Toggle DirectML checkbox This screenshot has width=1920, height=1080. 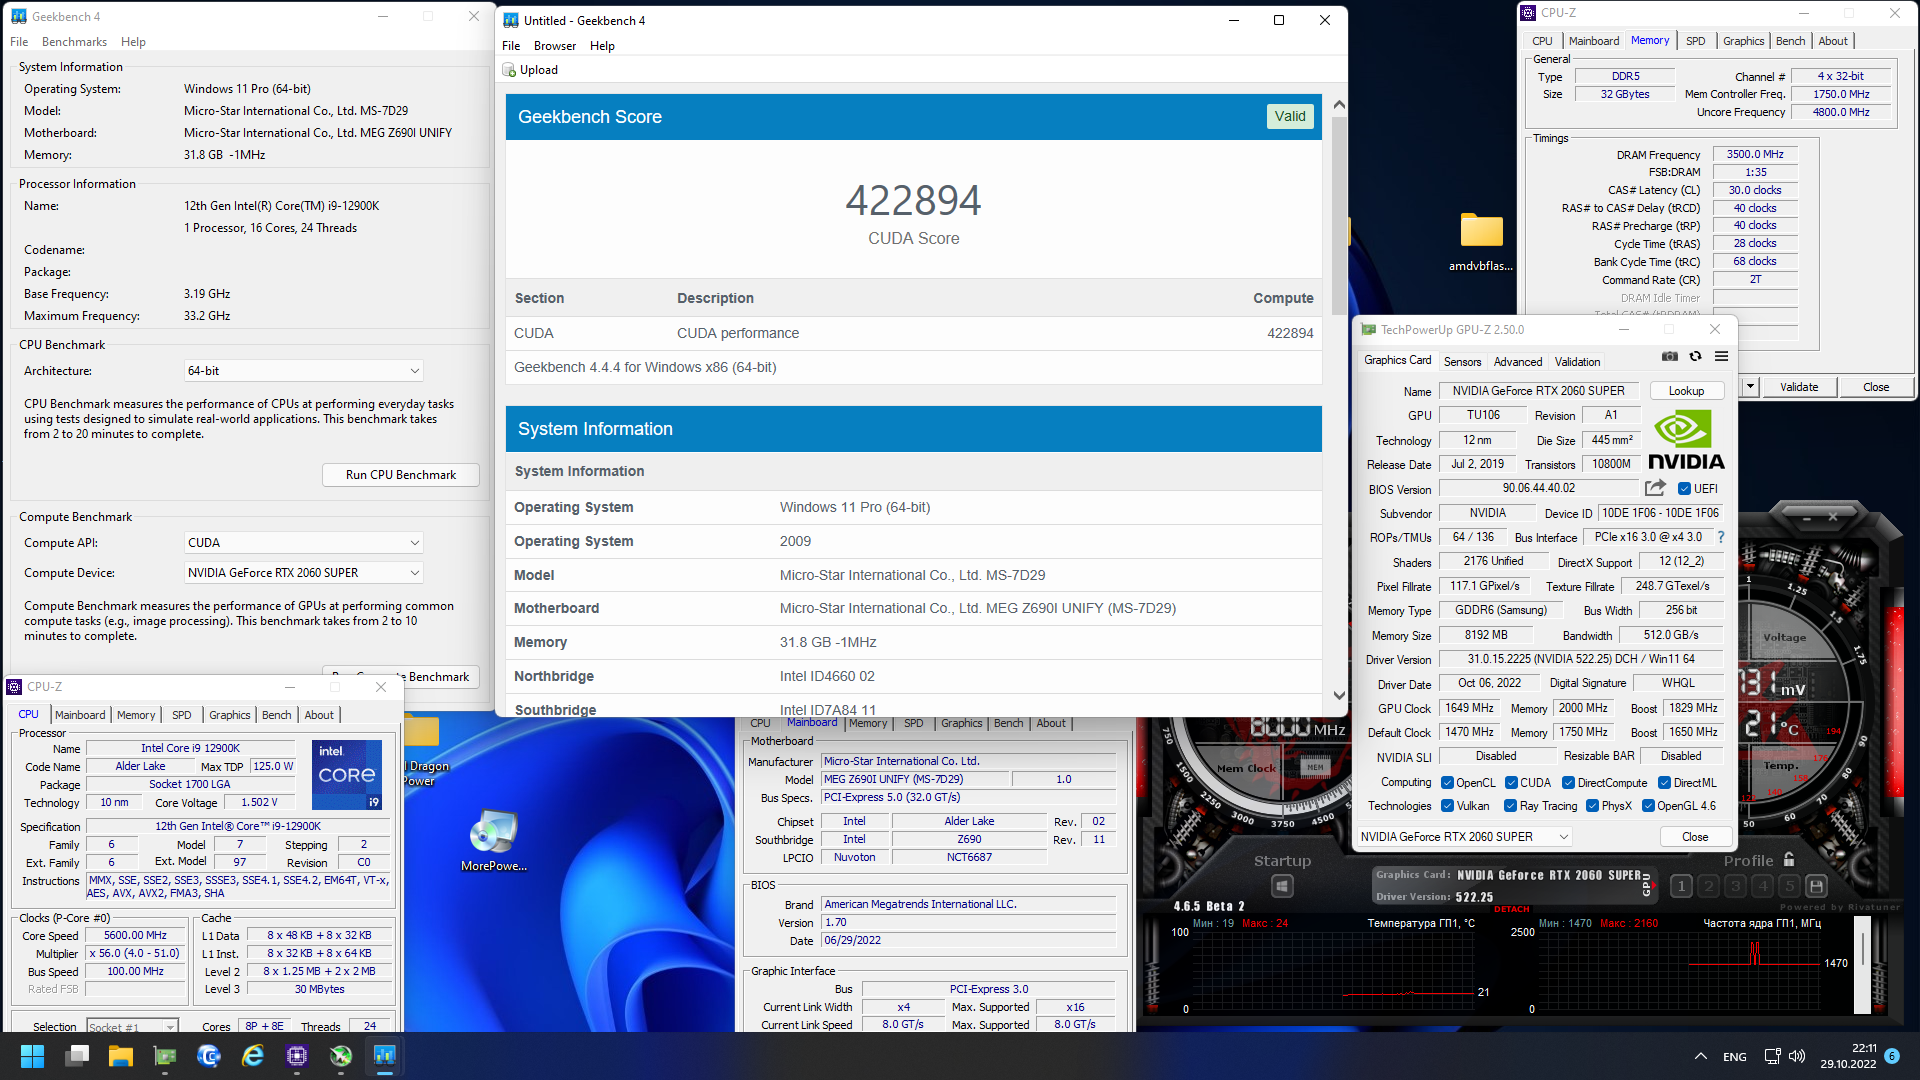coord(1664,783)
